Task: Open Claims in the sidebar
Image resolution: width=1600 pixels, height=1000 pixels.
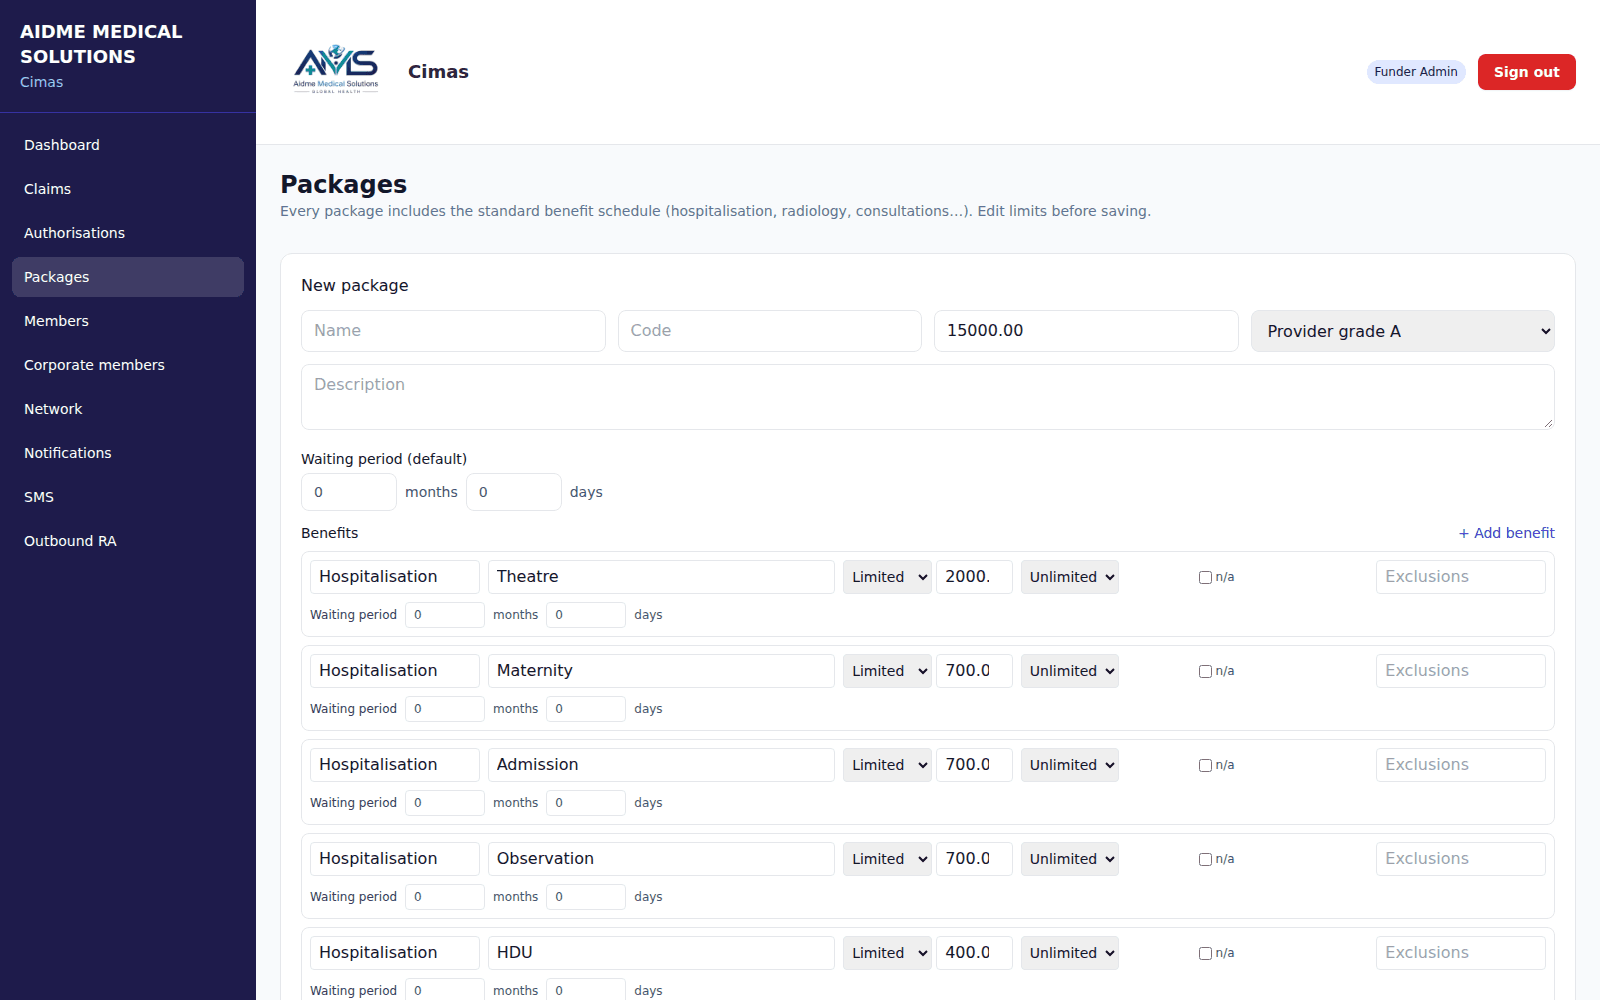Action: pos(128,189)
